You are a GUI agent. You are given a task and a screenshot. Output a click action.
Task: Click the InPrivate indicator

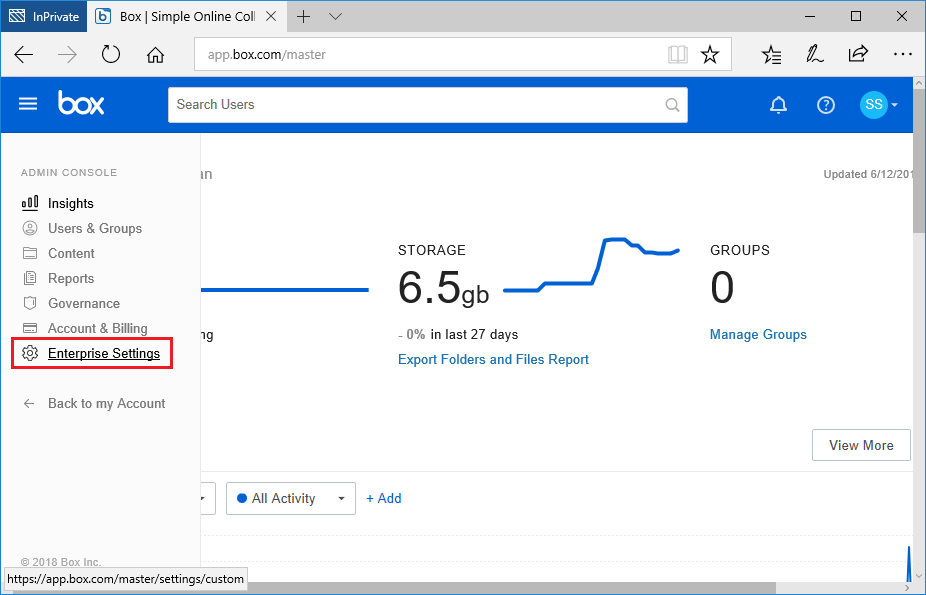[44, 17]
